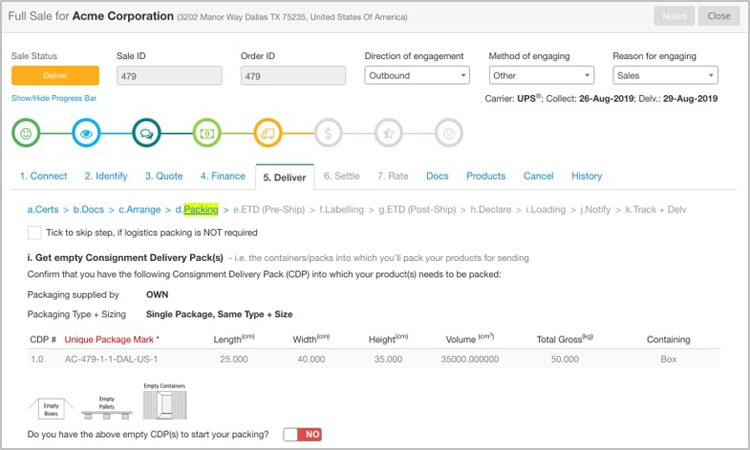Open the History tab
Image resolution: width=750 pixels, height=450 pixels.
[586, 176]
